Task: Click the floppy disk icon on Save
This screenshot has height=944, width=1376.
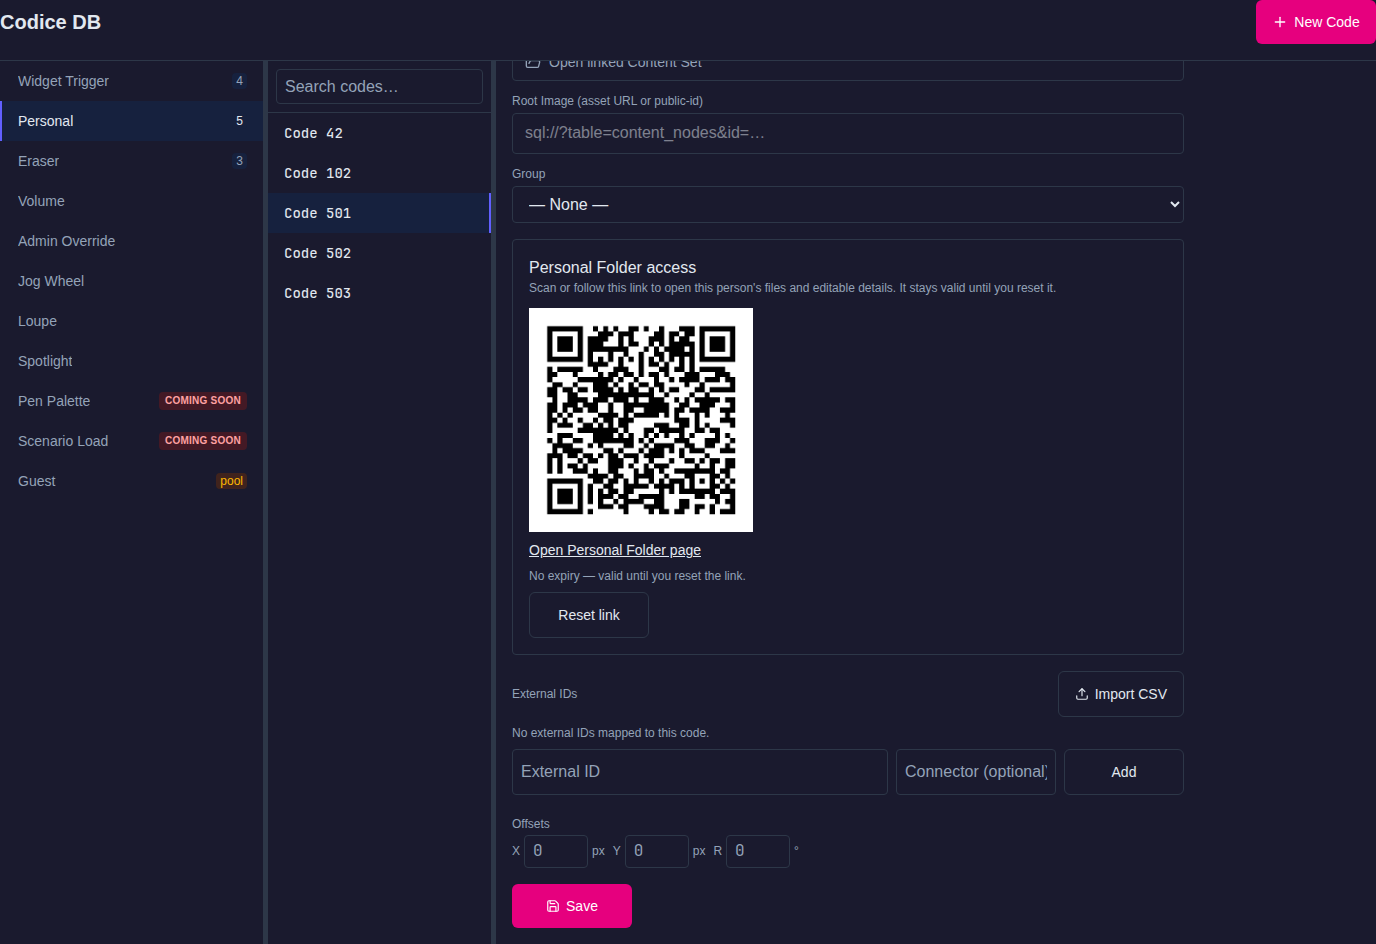Action: click(553, 906)
